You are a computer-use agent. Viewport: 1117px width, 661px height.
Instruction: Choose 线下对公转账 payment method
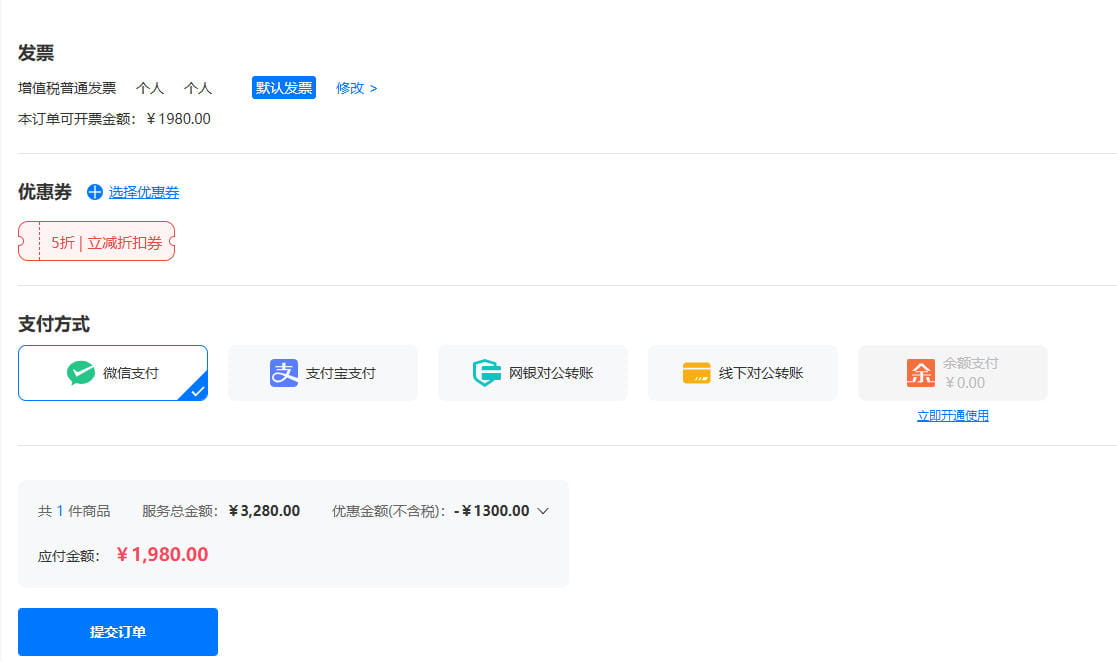click(742, 373)
